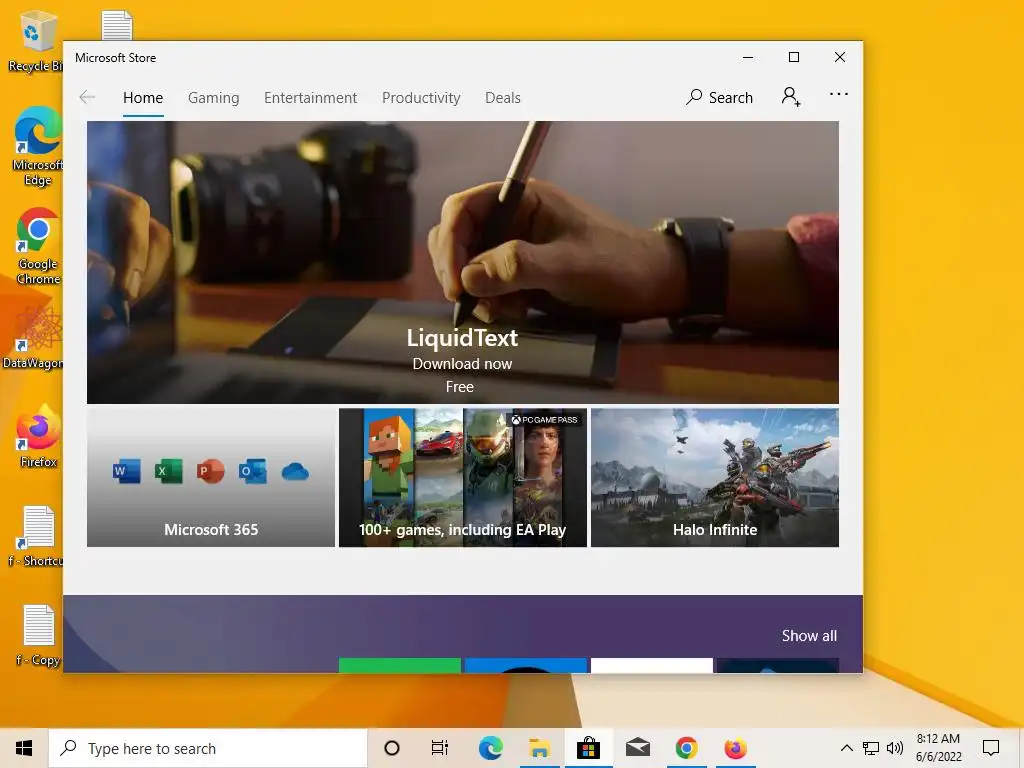Open Mail from the taskbar

click(x=637, y=748)
